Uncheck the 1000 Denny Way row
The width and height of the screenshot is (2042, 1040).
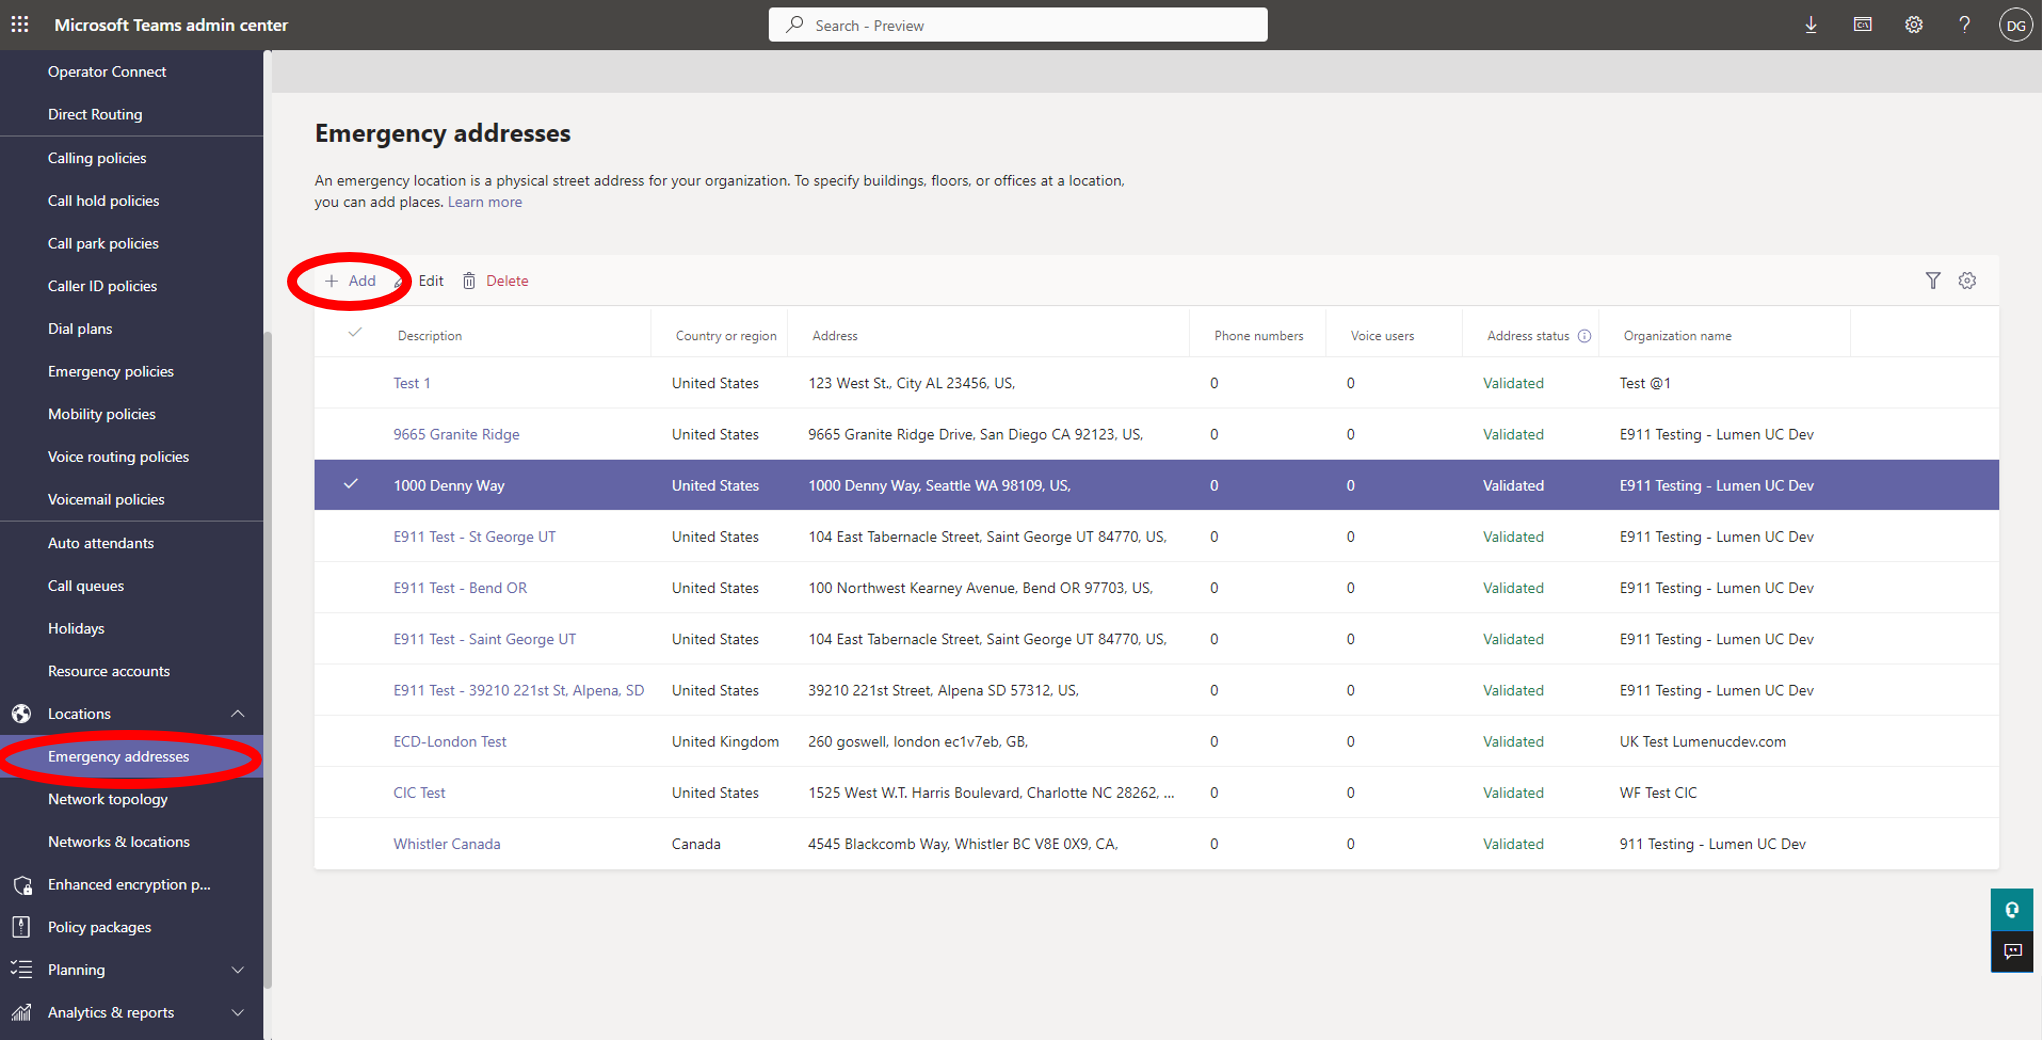pos(350,485)
